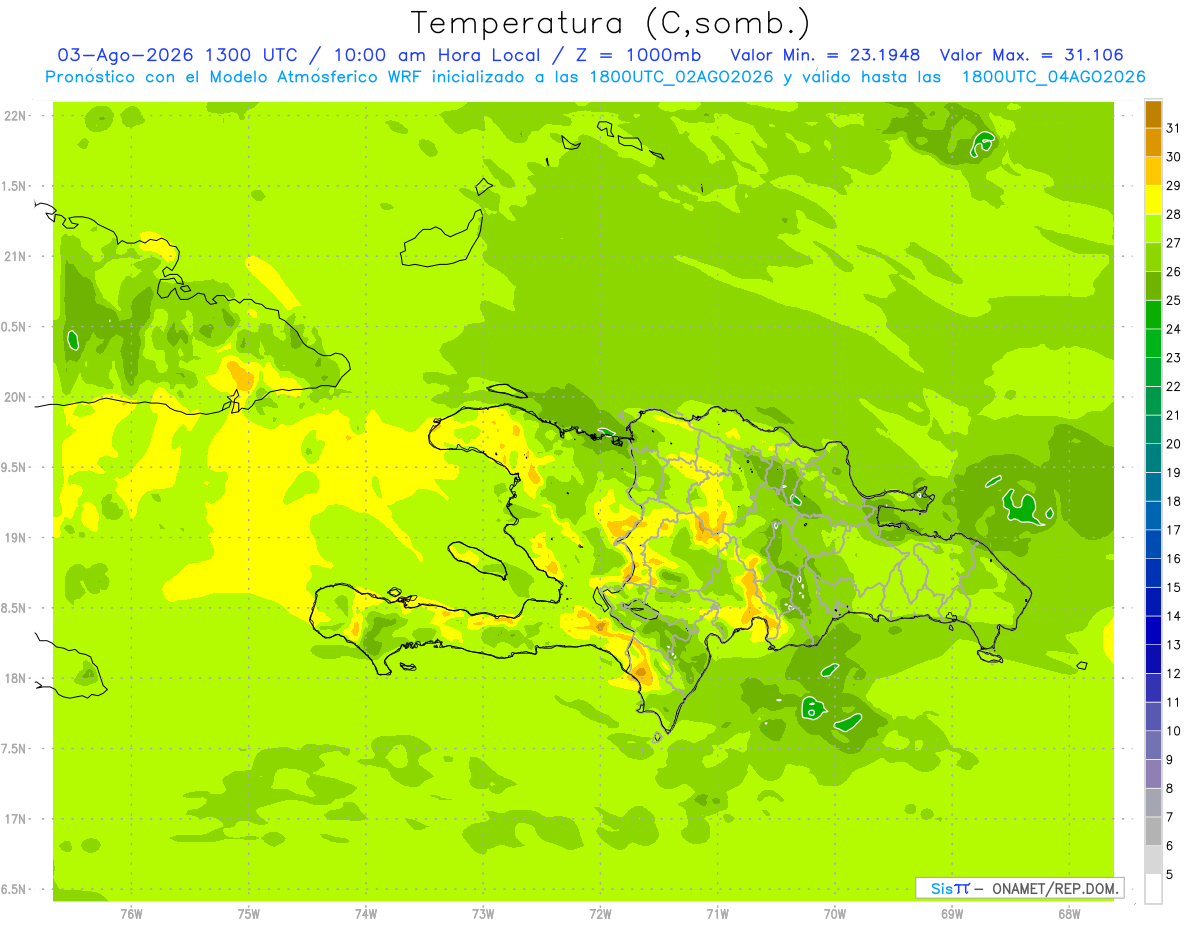This screenshot has width=1200, height=927.
Task: Select the green color bar segment between 23 and 24
Action: pyautogui.click(x=1153, y=344)
